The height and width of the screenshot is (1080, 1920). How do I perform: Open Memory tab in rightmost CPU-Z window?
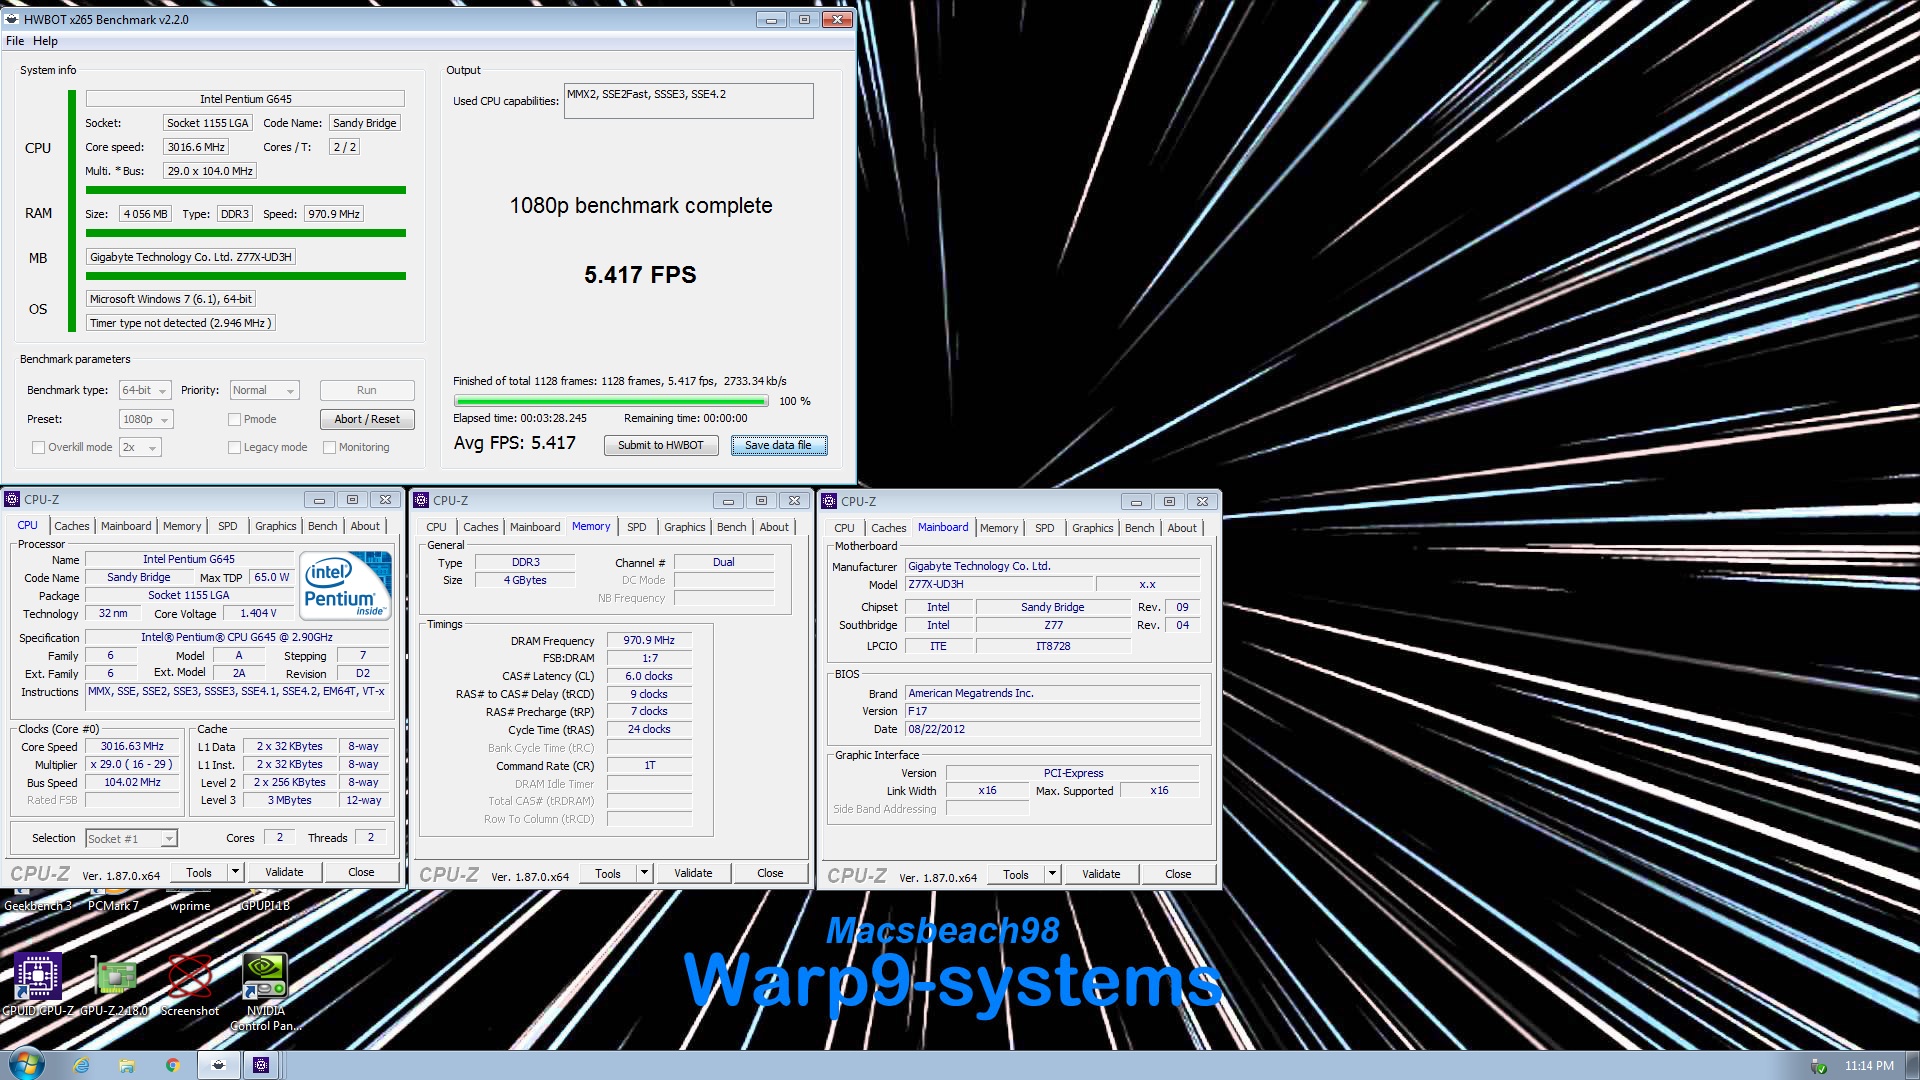(999, 528)
